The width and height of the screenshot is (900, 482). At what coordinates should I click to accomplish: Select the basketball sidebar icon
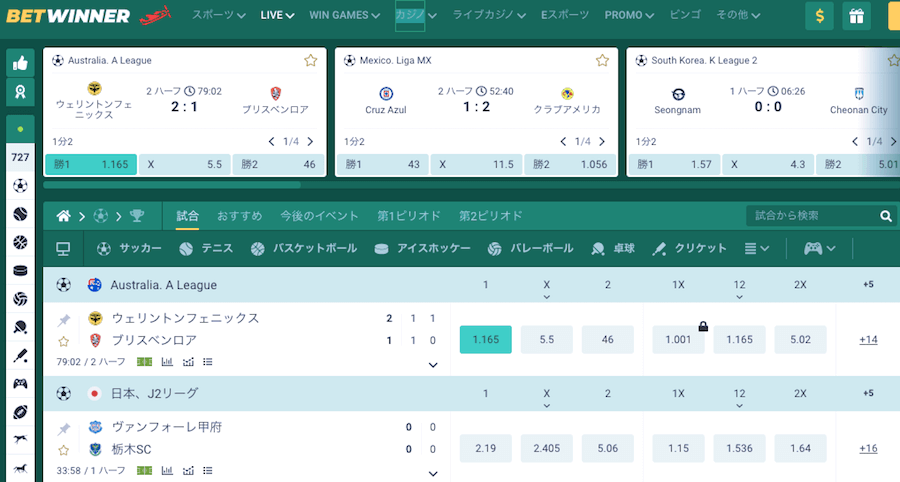20,242
